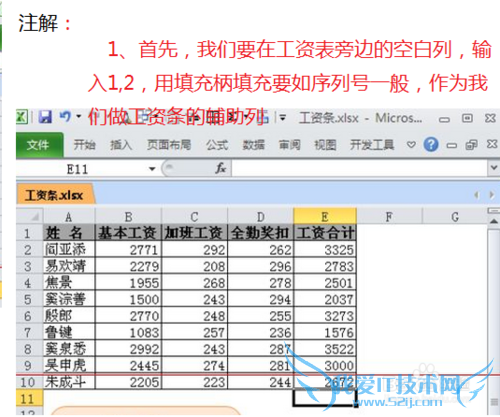Select highlighted row 11 header

(x=29, y=398)
